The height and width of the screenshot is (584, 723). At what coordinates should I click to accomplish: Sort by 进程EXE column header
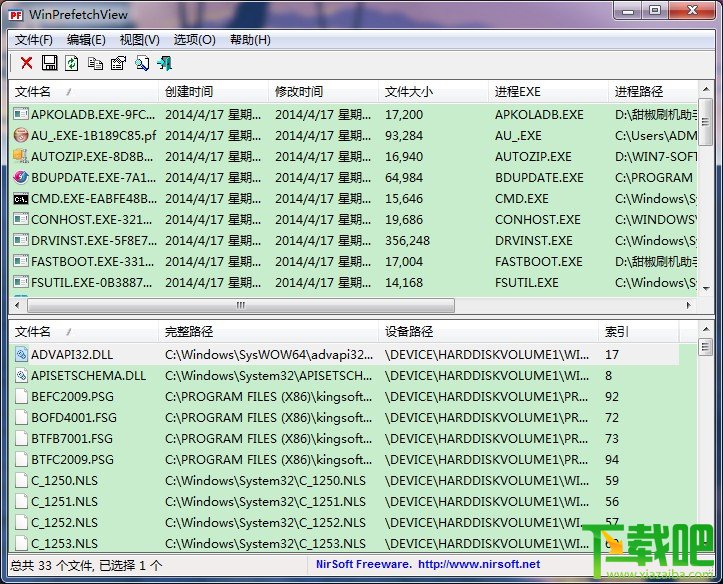(549, 91)
